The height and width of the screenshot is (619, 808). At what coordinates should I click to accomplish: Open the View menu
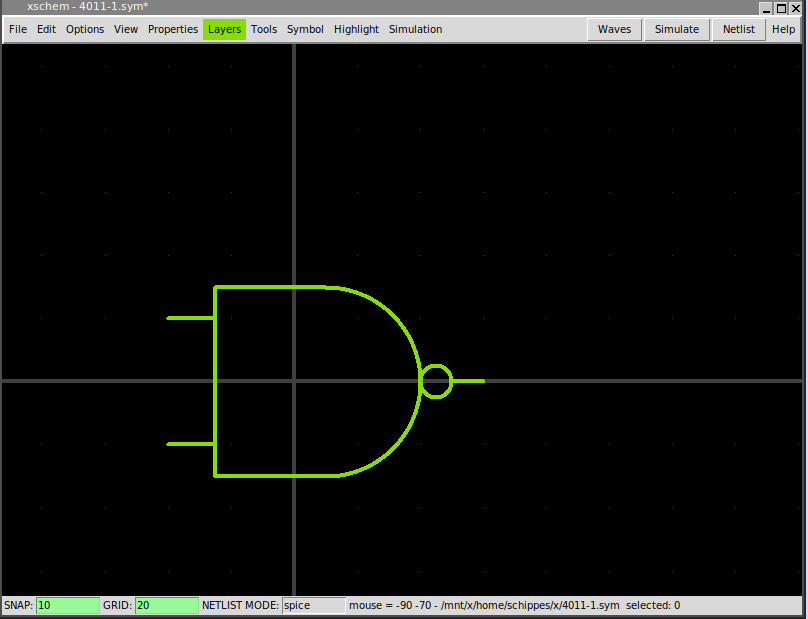[x=126, y=29]
